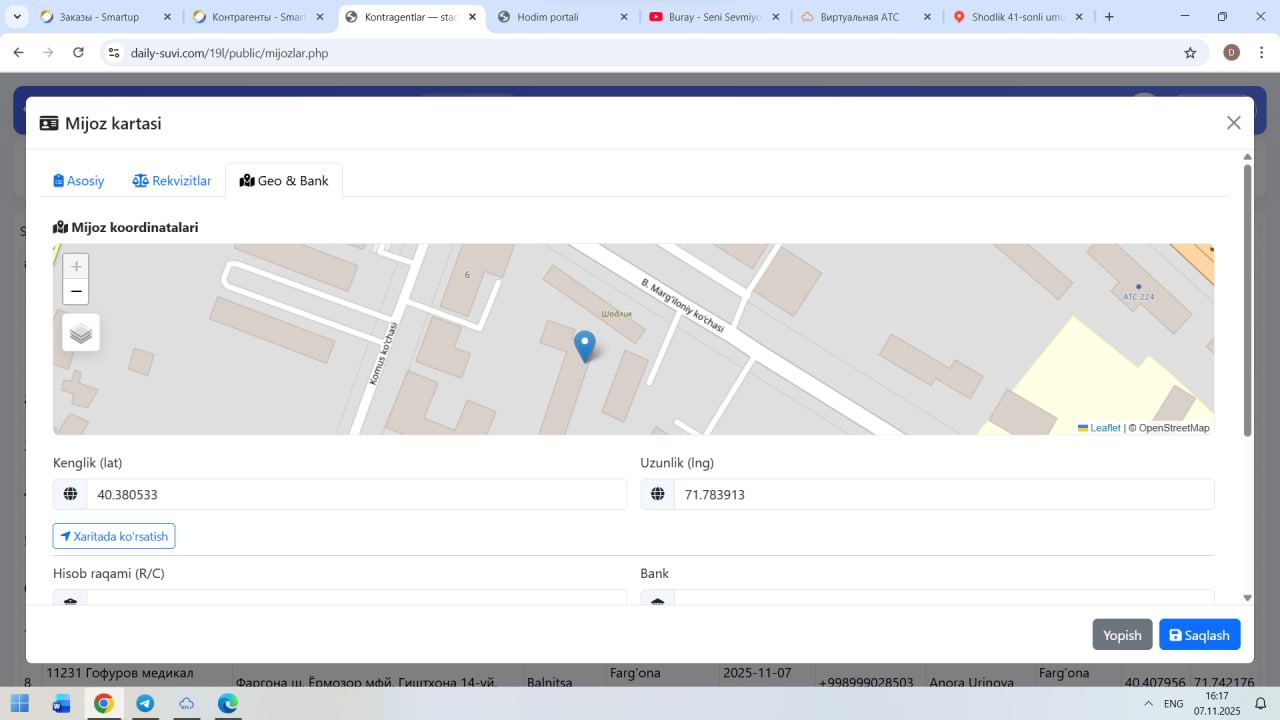Reload the current browser page
Image resolution: width=1280 pixels, height=720 pixels.
pyautogui.click(x=79, y=53)
